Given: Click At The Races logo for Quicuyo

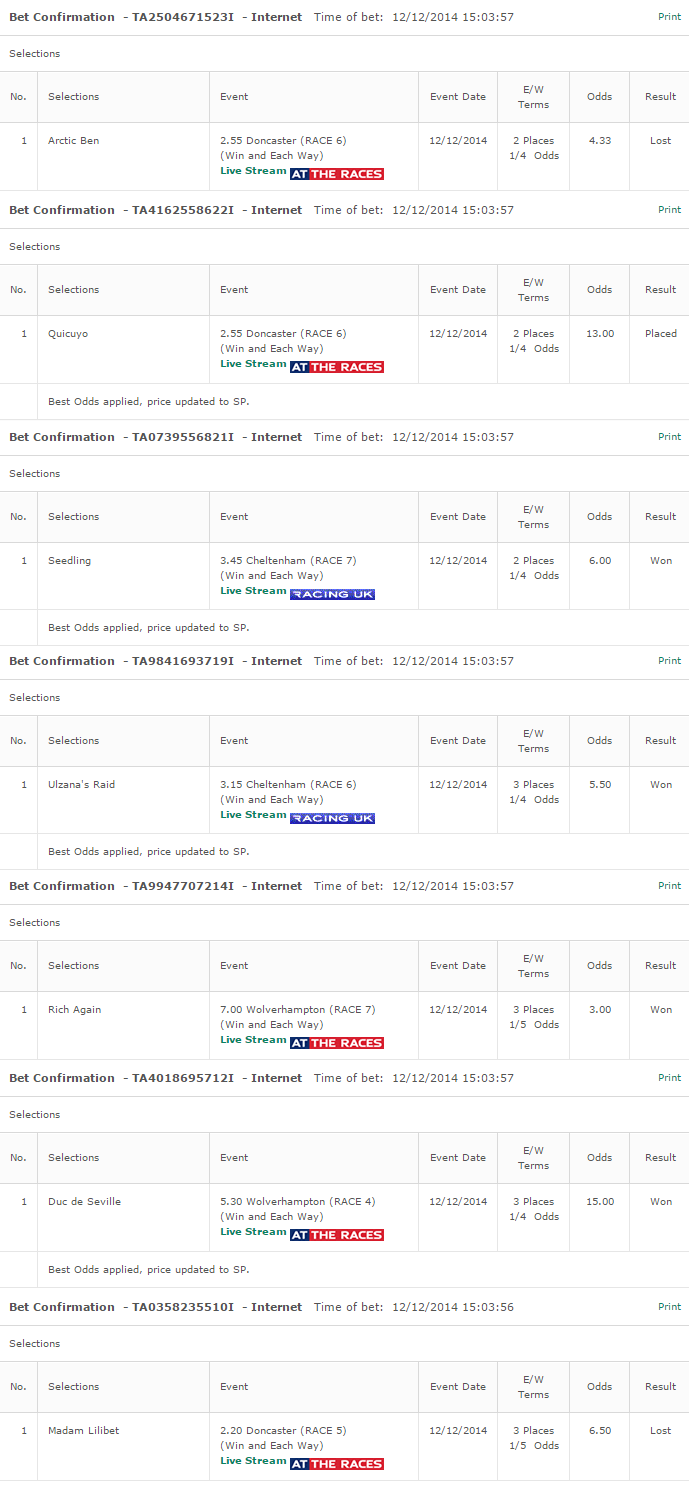Looking at the screenshot, I should 337,367.
